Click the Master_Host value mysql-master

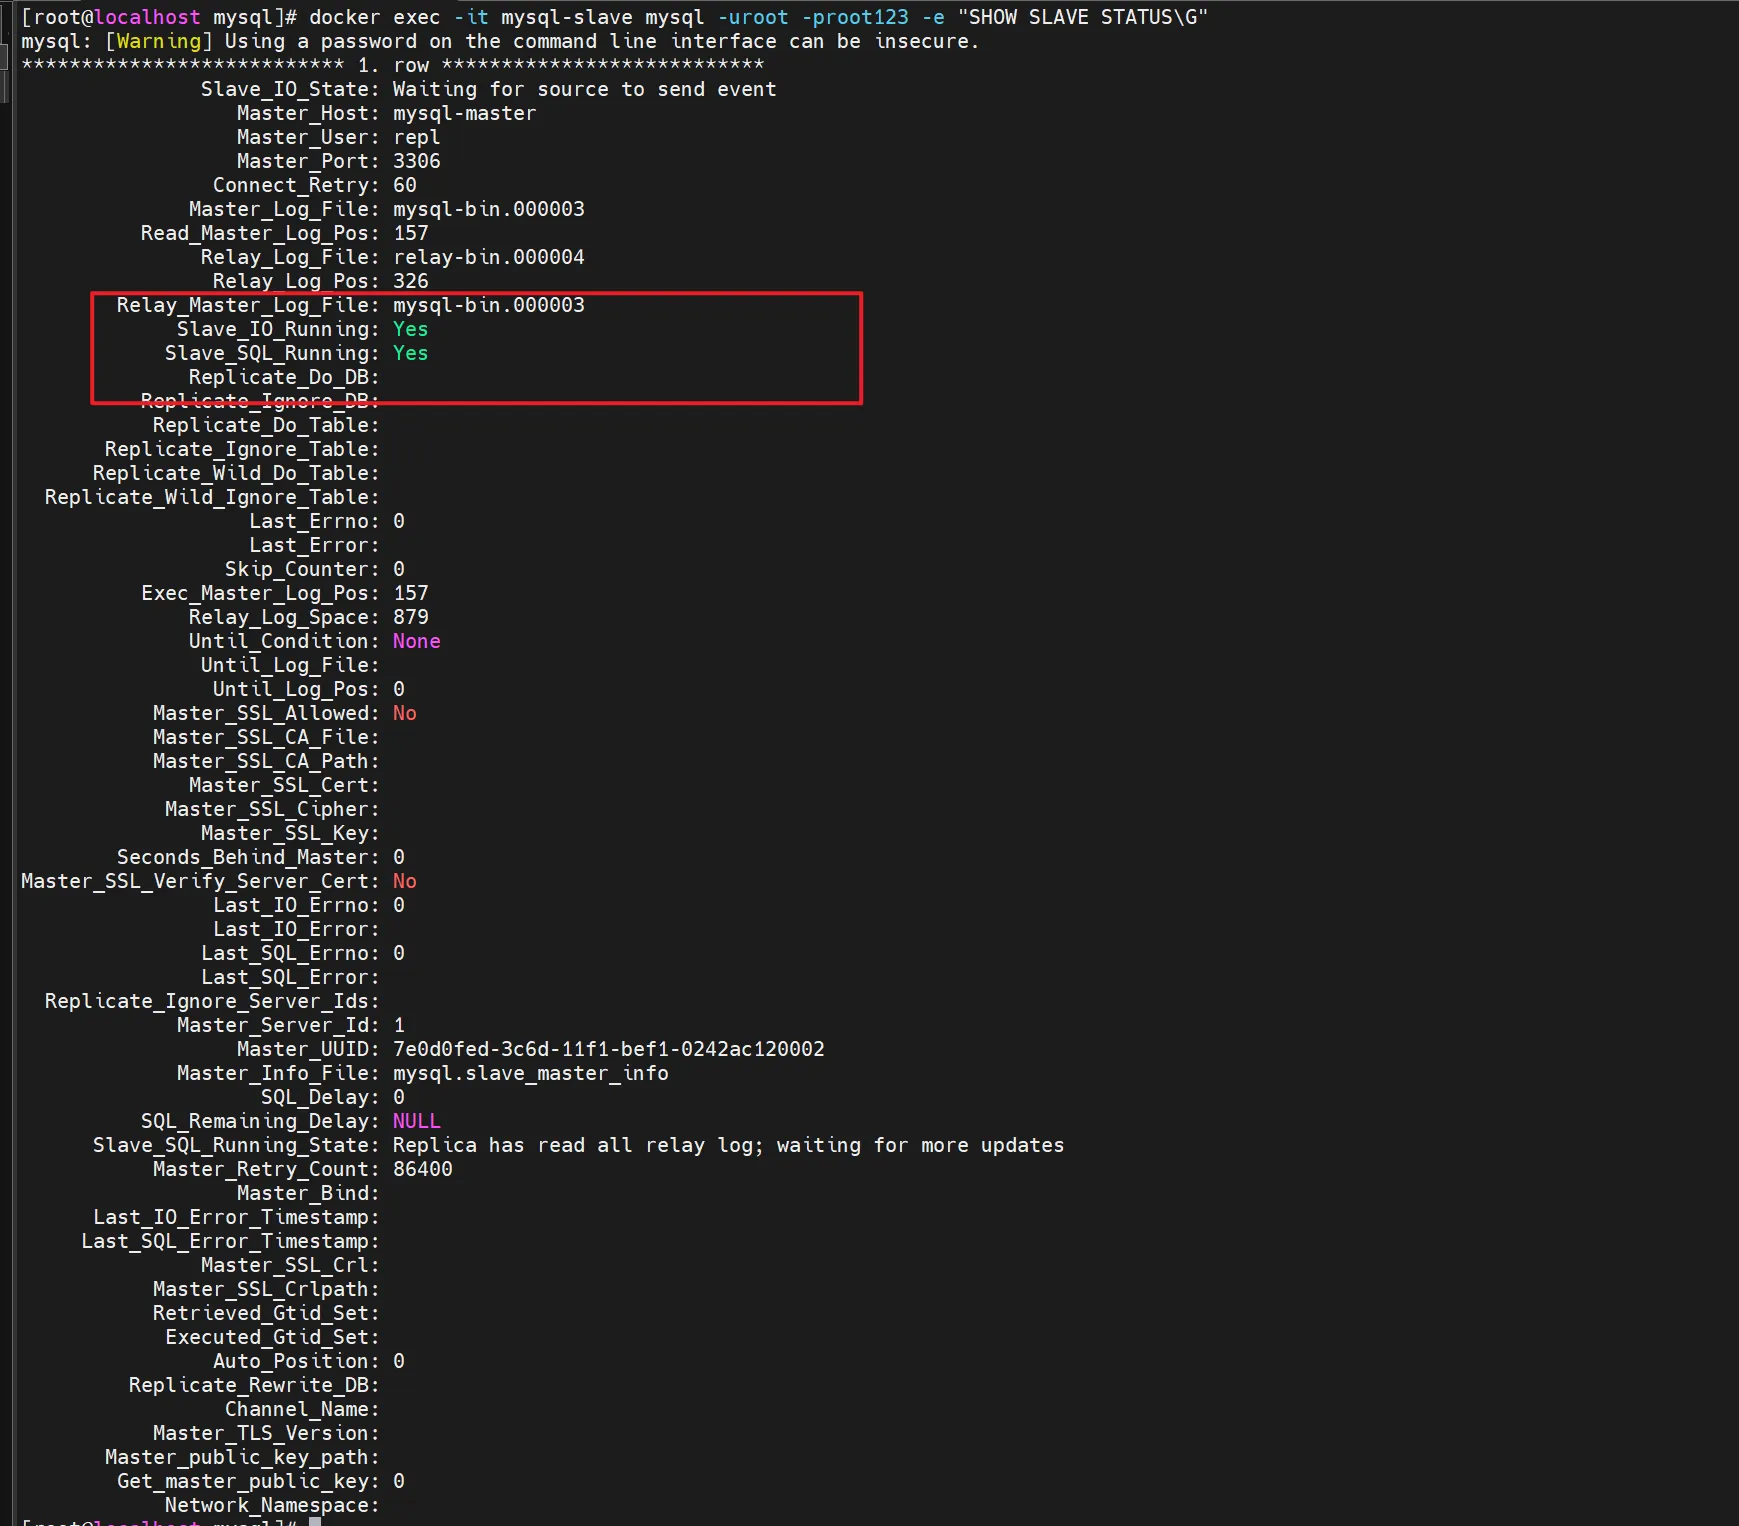(x=464, y=113)
